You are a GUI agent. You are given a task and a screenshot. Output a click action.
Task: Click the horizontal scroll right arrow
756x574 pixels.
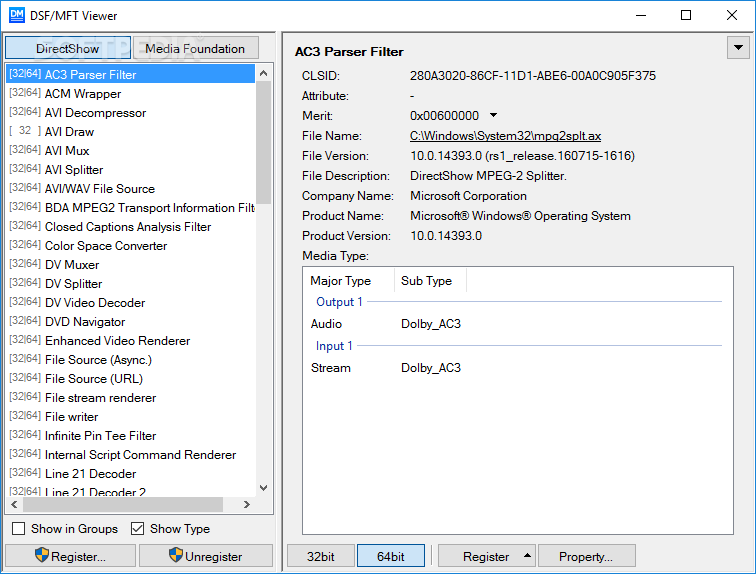[x=247, y=505]
